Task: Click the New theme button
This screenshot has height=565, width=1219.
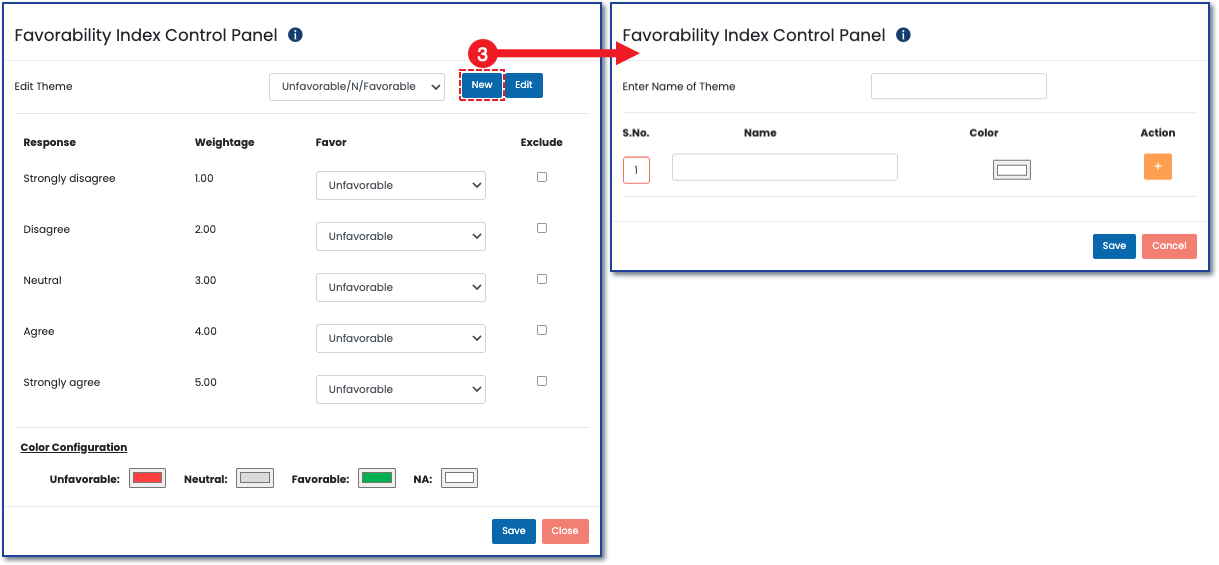Action: (x=482, y=85)
